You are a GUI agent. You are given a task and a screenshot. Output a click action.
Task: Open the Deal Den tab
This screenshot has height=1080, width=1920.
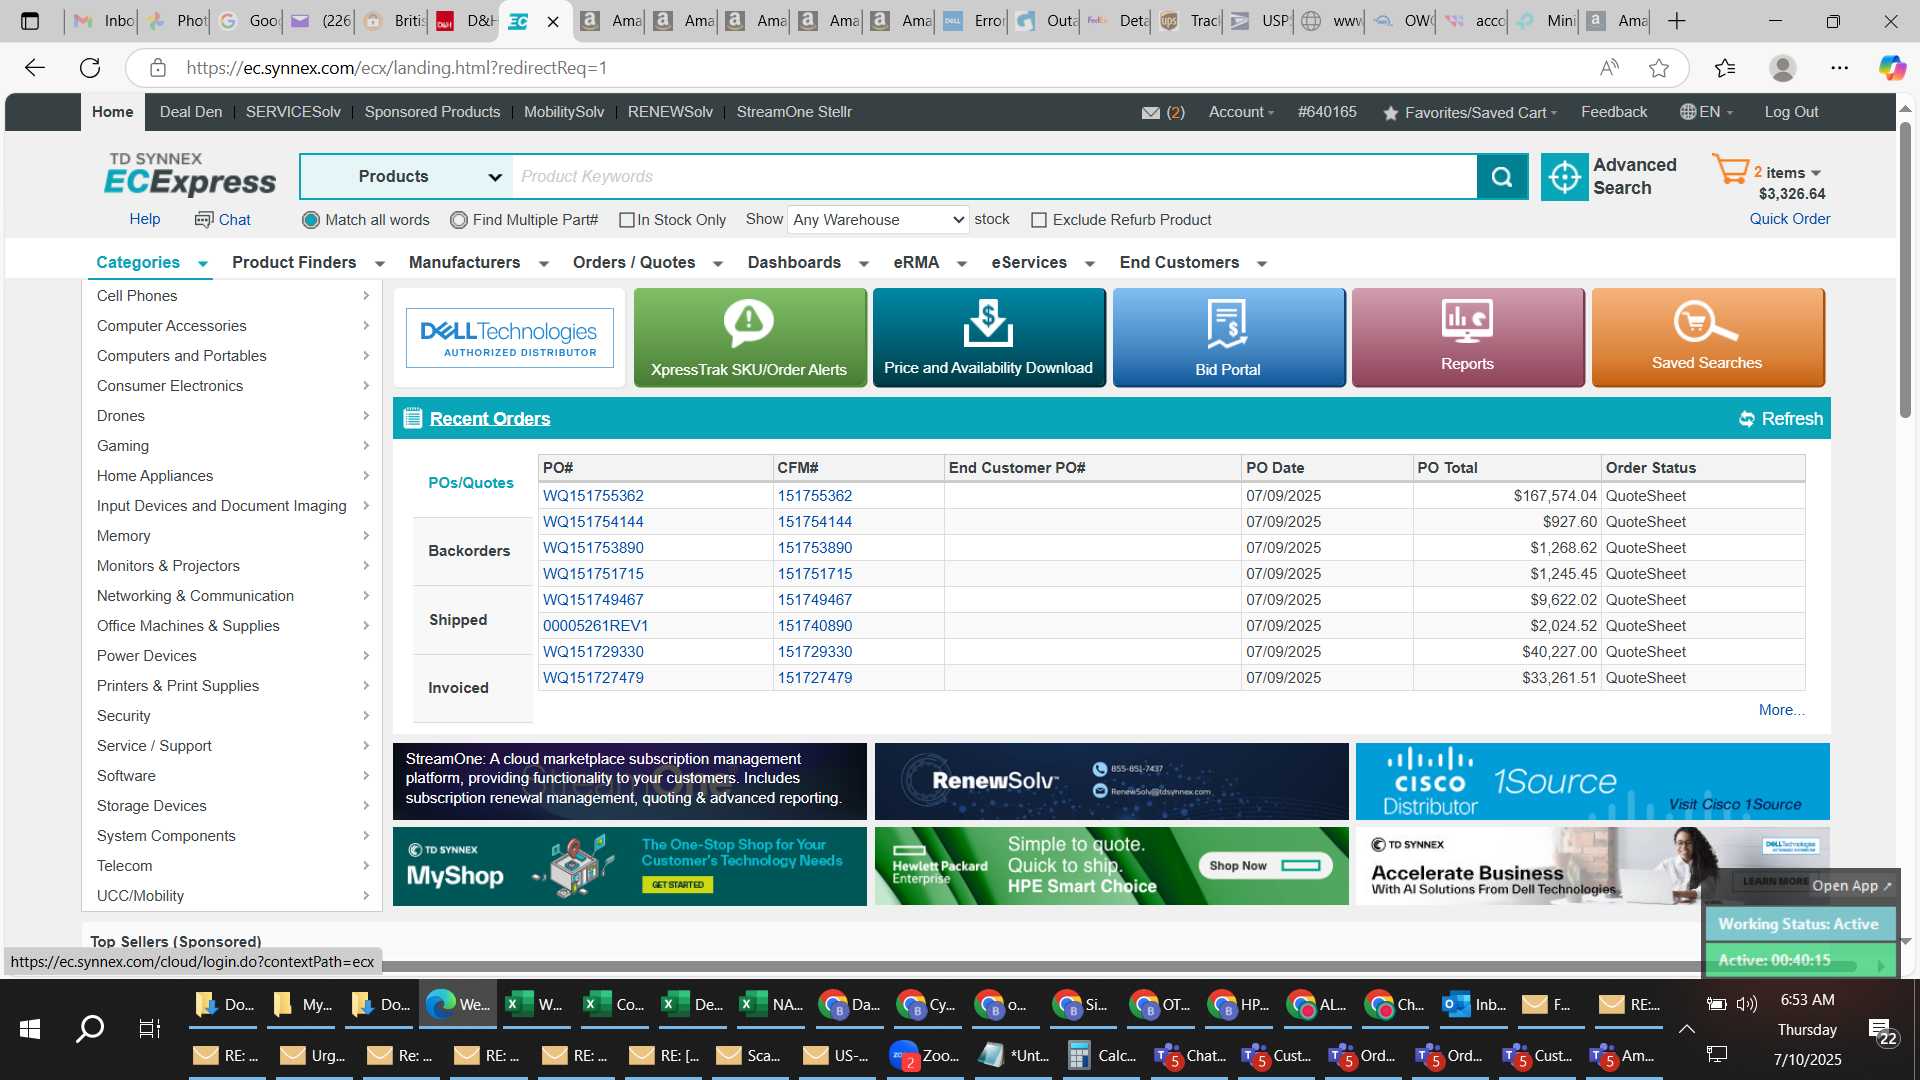point(191,112)
